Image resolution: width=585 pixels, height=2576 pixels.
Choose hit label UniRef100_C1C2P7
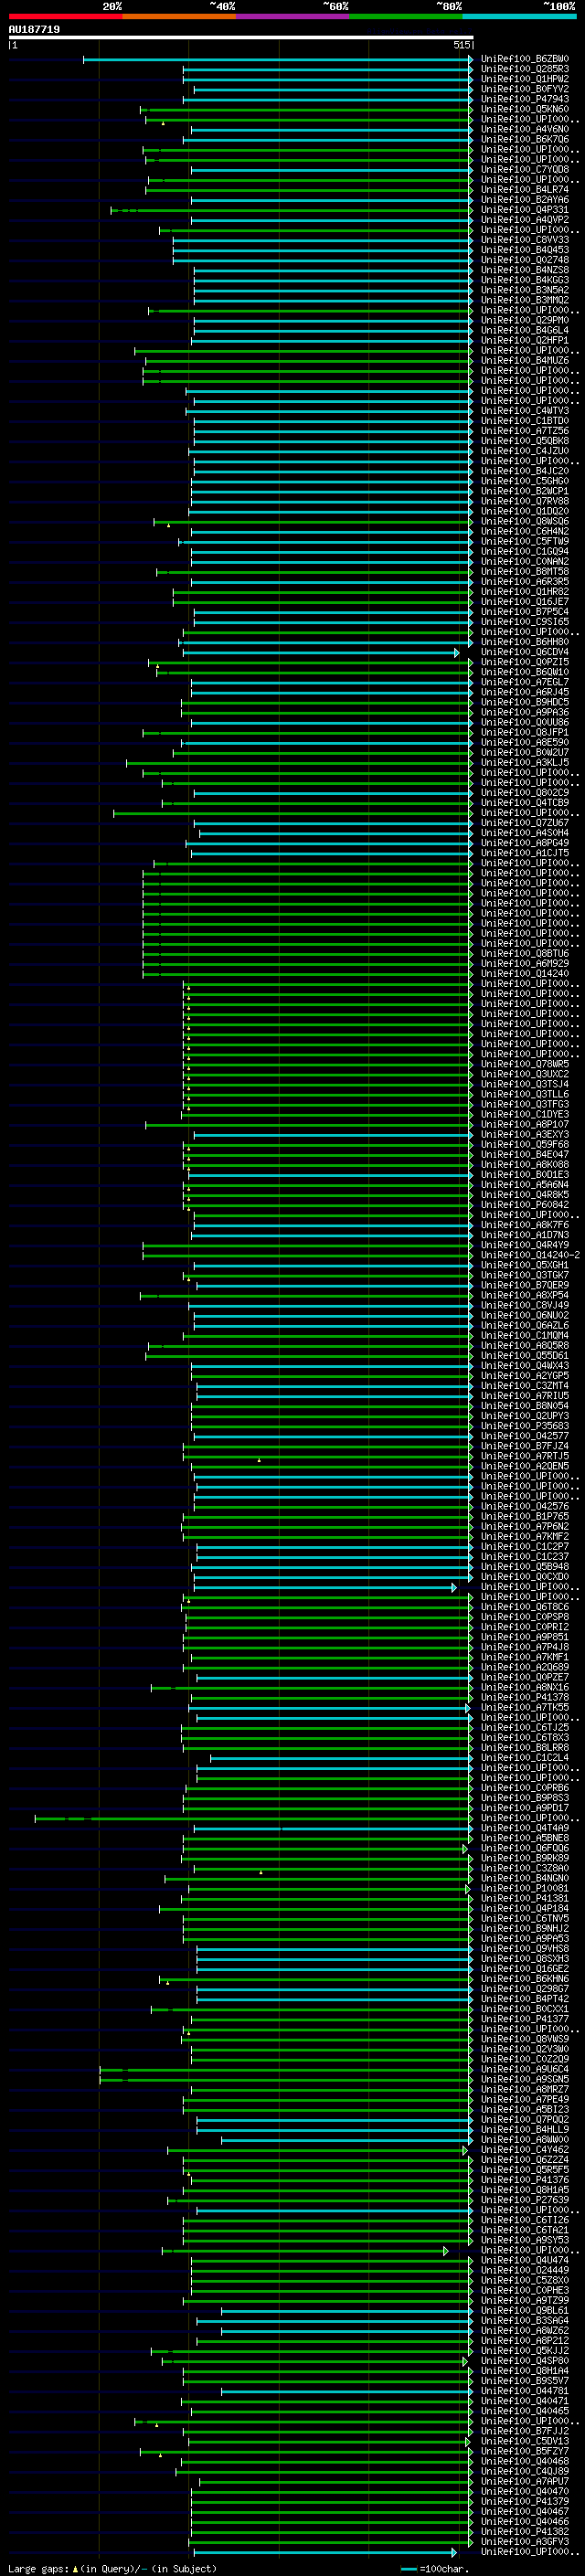[x=524, y=1547]
